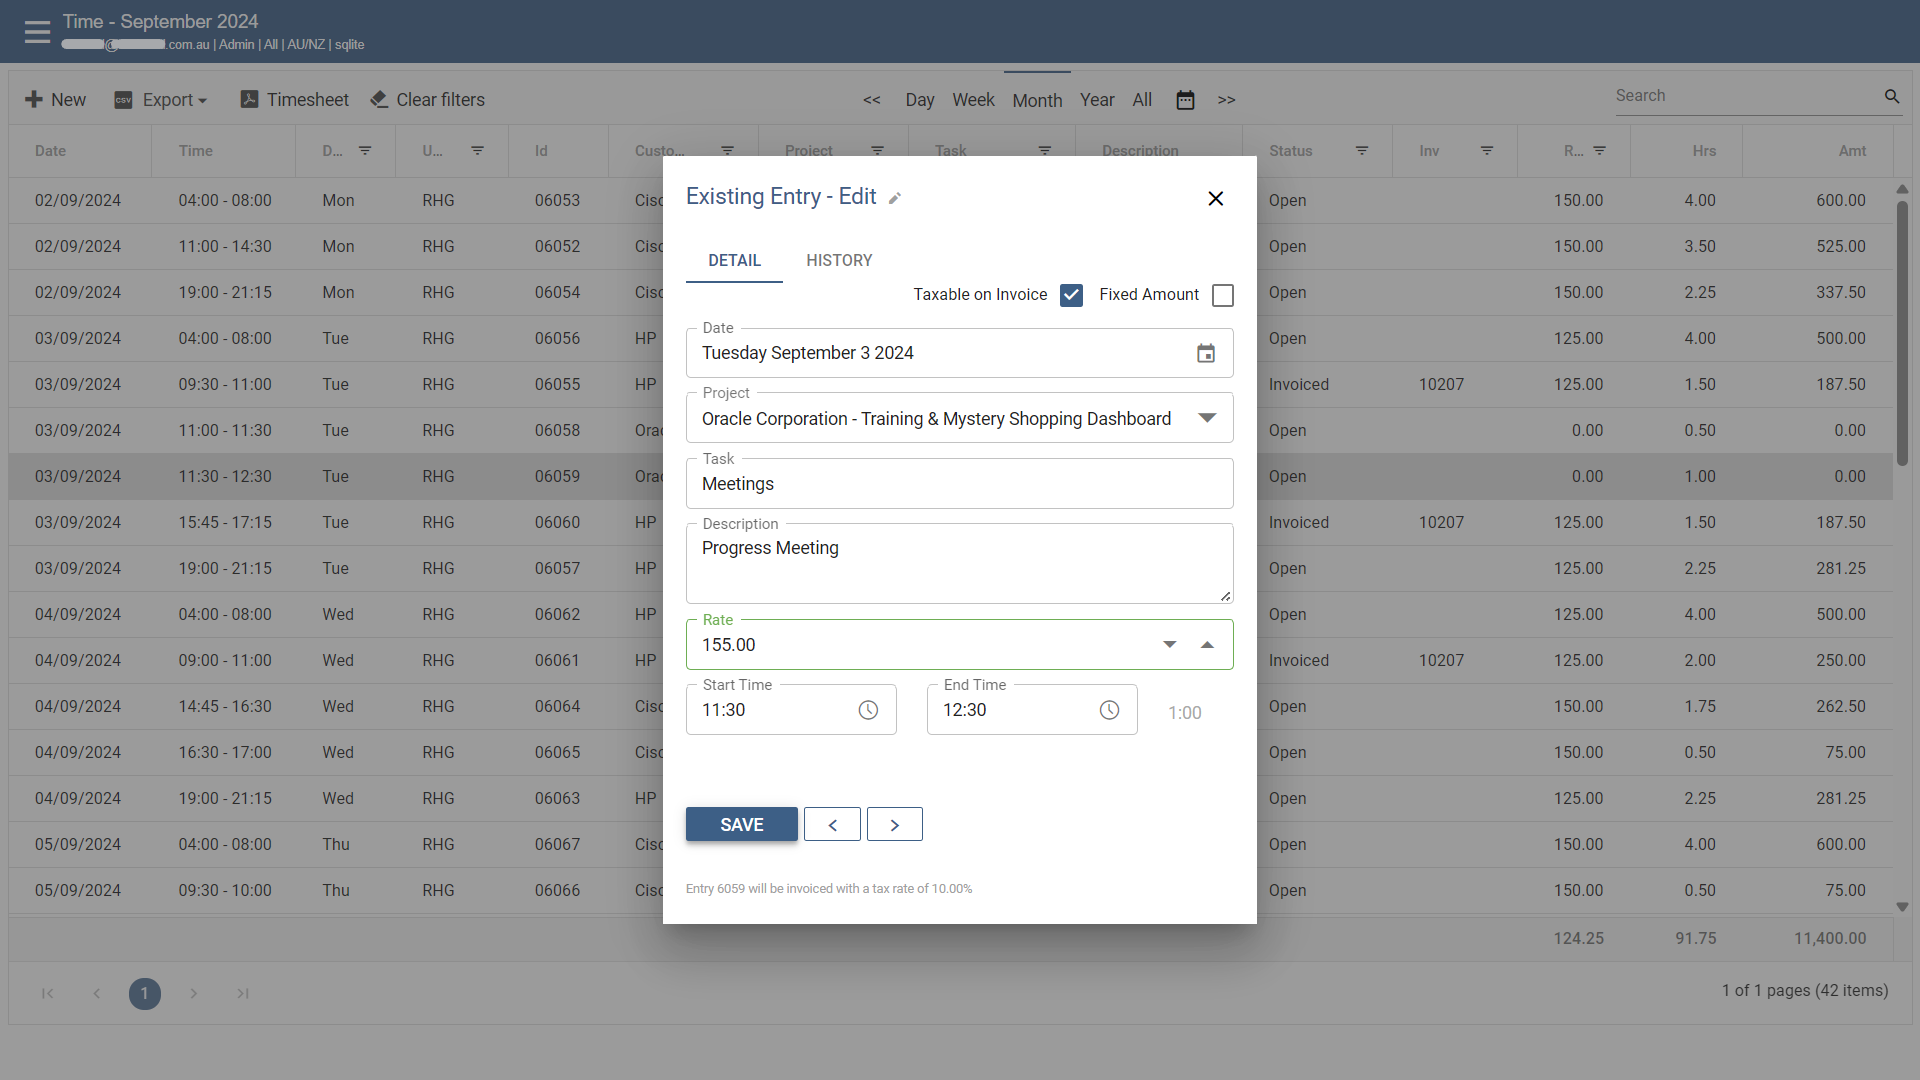Open the filter icon on the Status column
This screenshot has width=1920, height=1080.
coord(1362,150)
